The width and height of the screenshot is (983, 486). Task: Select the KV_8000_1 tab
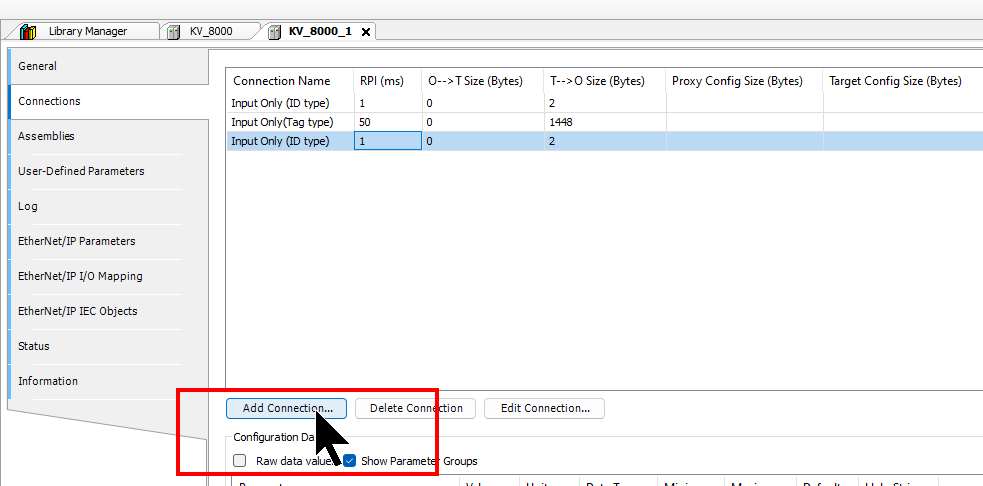[320, 31]
